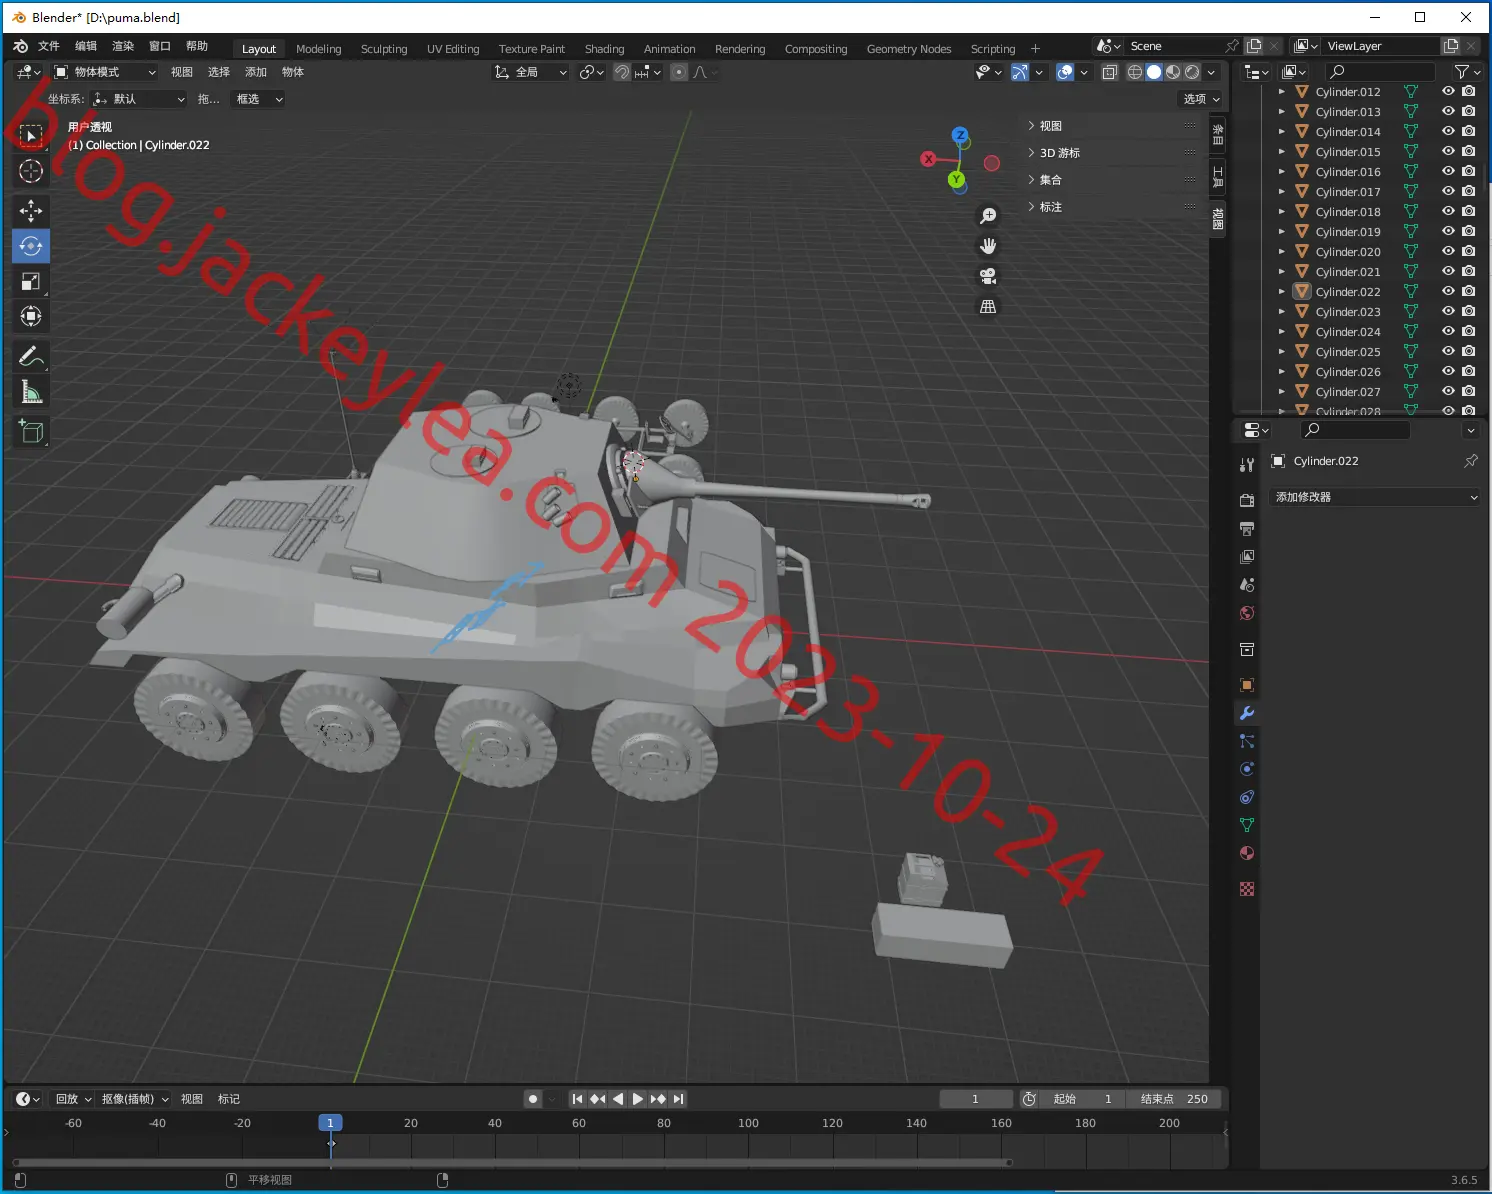The image size is (1492, 1194).
Task: Switch to orthographic grid view icon
Action: [x=988, y=306]
